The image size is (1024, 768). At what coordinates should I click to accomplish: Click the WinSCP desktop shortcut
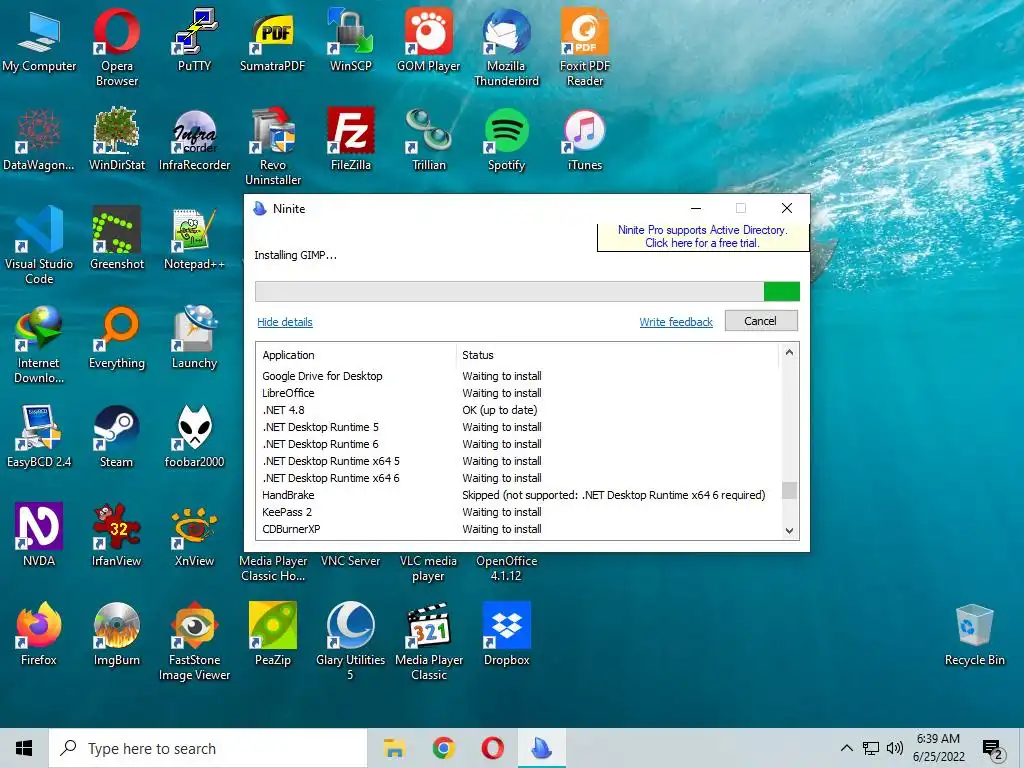pos(351,39)
